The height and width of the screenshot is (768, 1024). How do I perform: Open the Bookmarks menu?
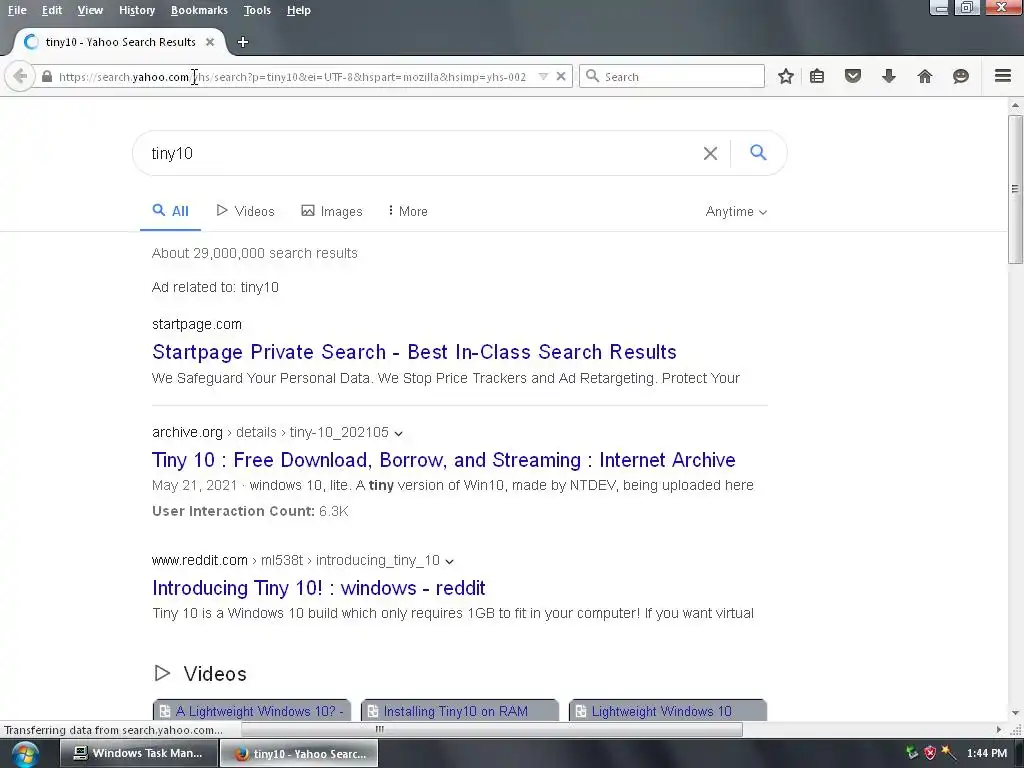point(199,10)
